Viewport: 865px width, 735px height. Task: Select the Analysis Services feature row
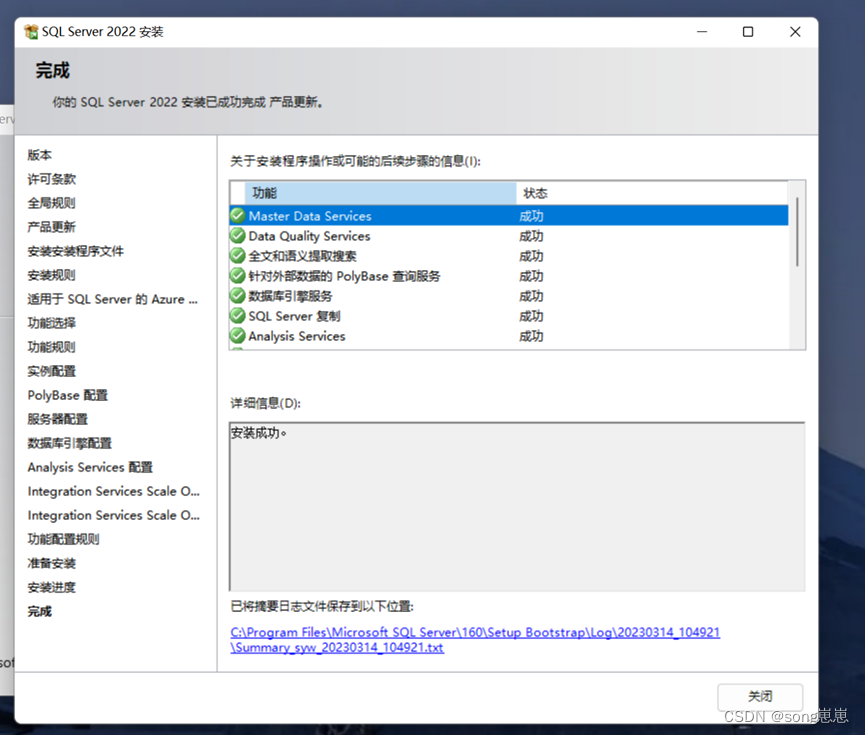tap(509, 336)
